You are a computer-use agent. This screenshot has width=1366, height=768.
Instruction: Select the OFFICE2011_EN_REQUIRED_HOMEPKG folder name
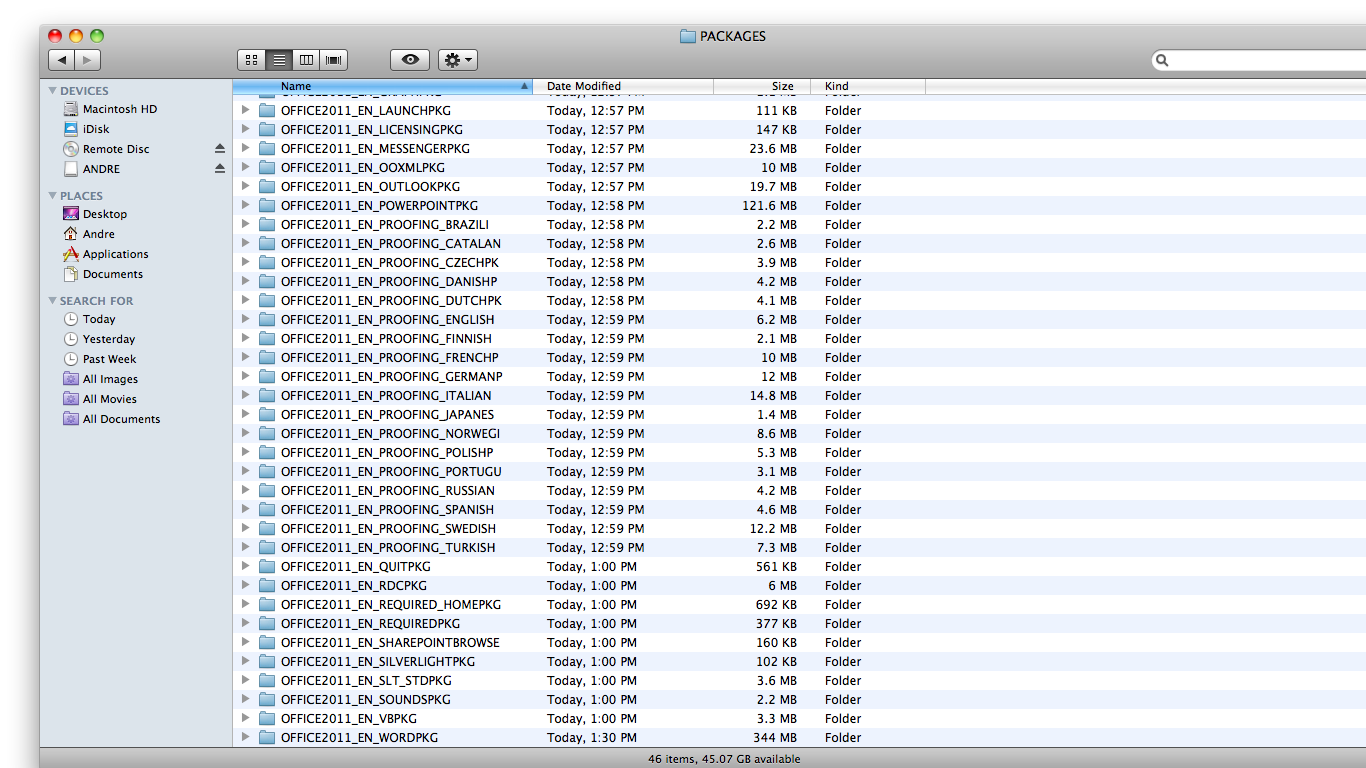391,604
